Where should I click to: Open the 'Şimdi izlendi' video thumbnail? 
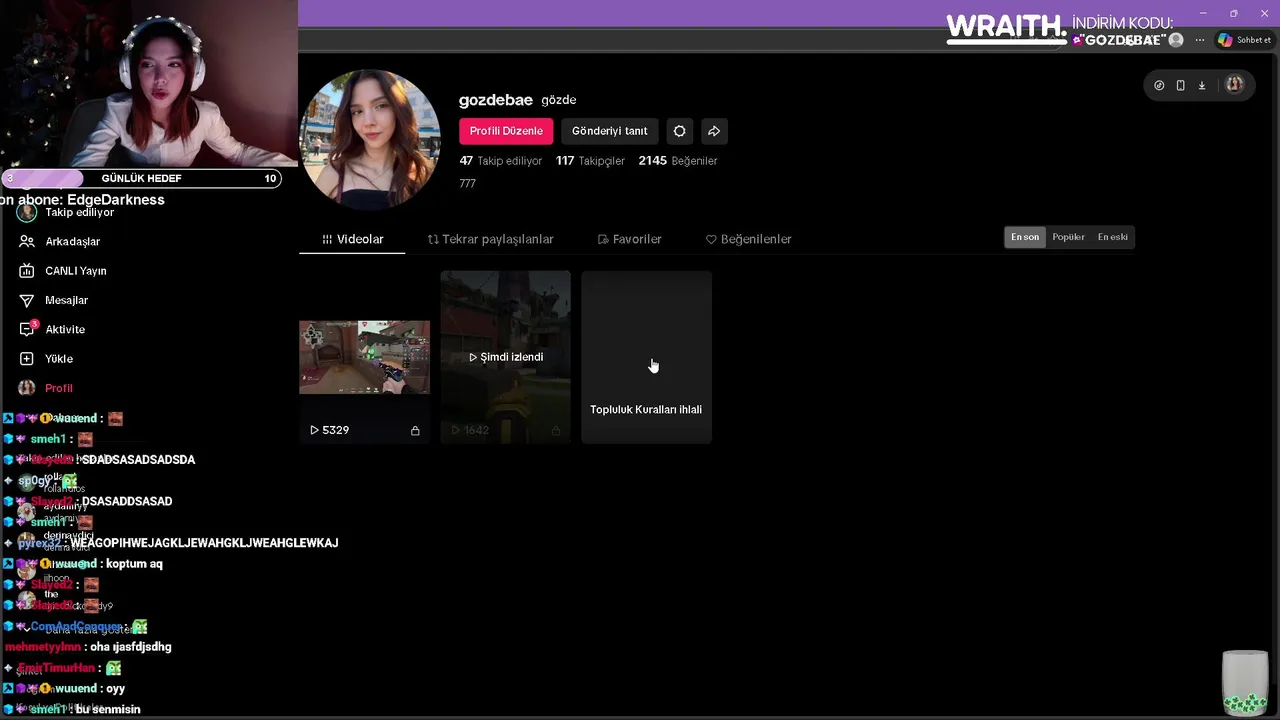click(x=506, y=357)
